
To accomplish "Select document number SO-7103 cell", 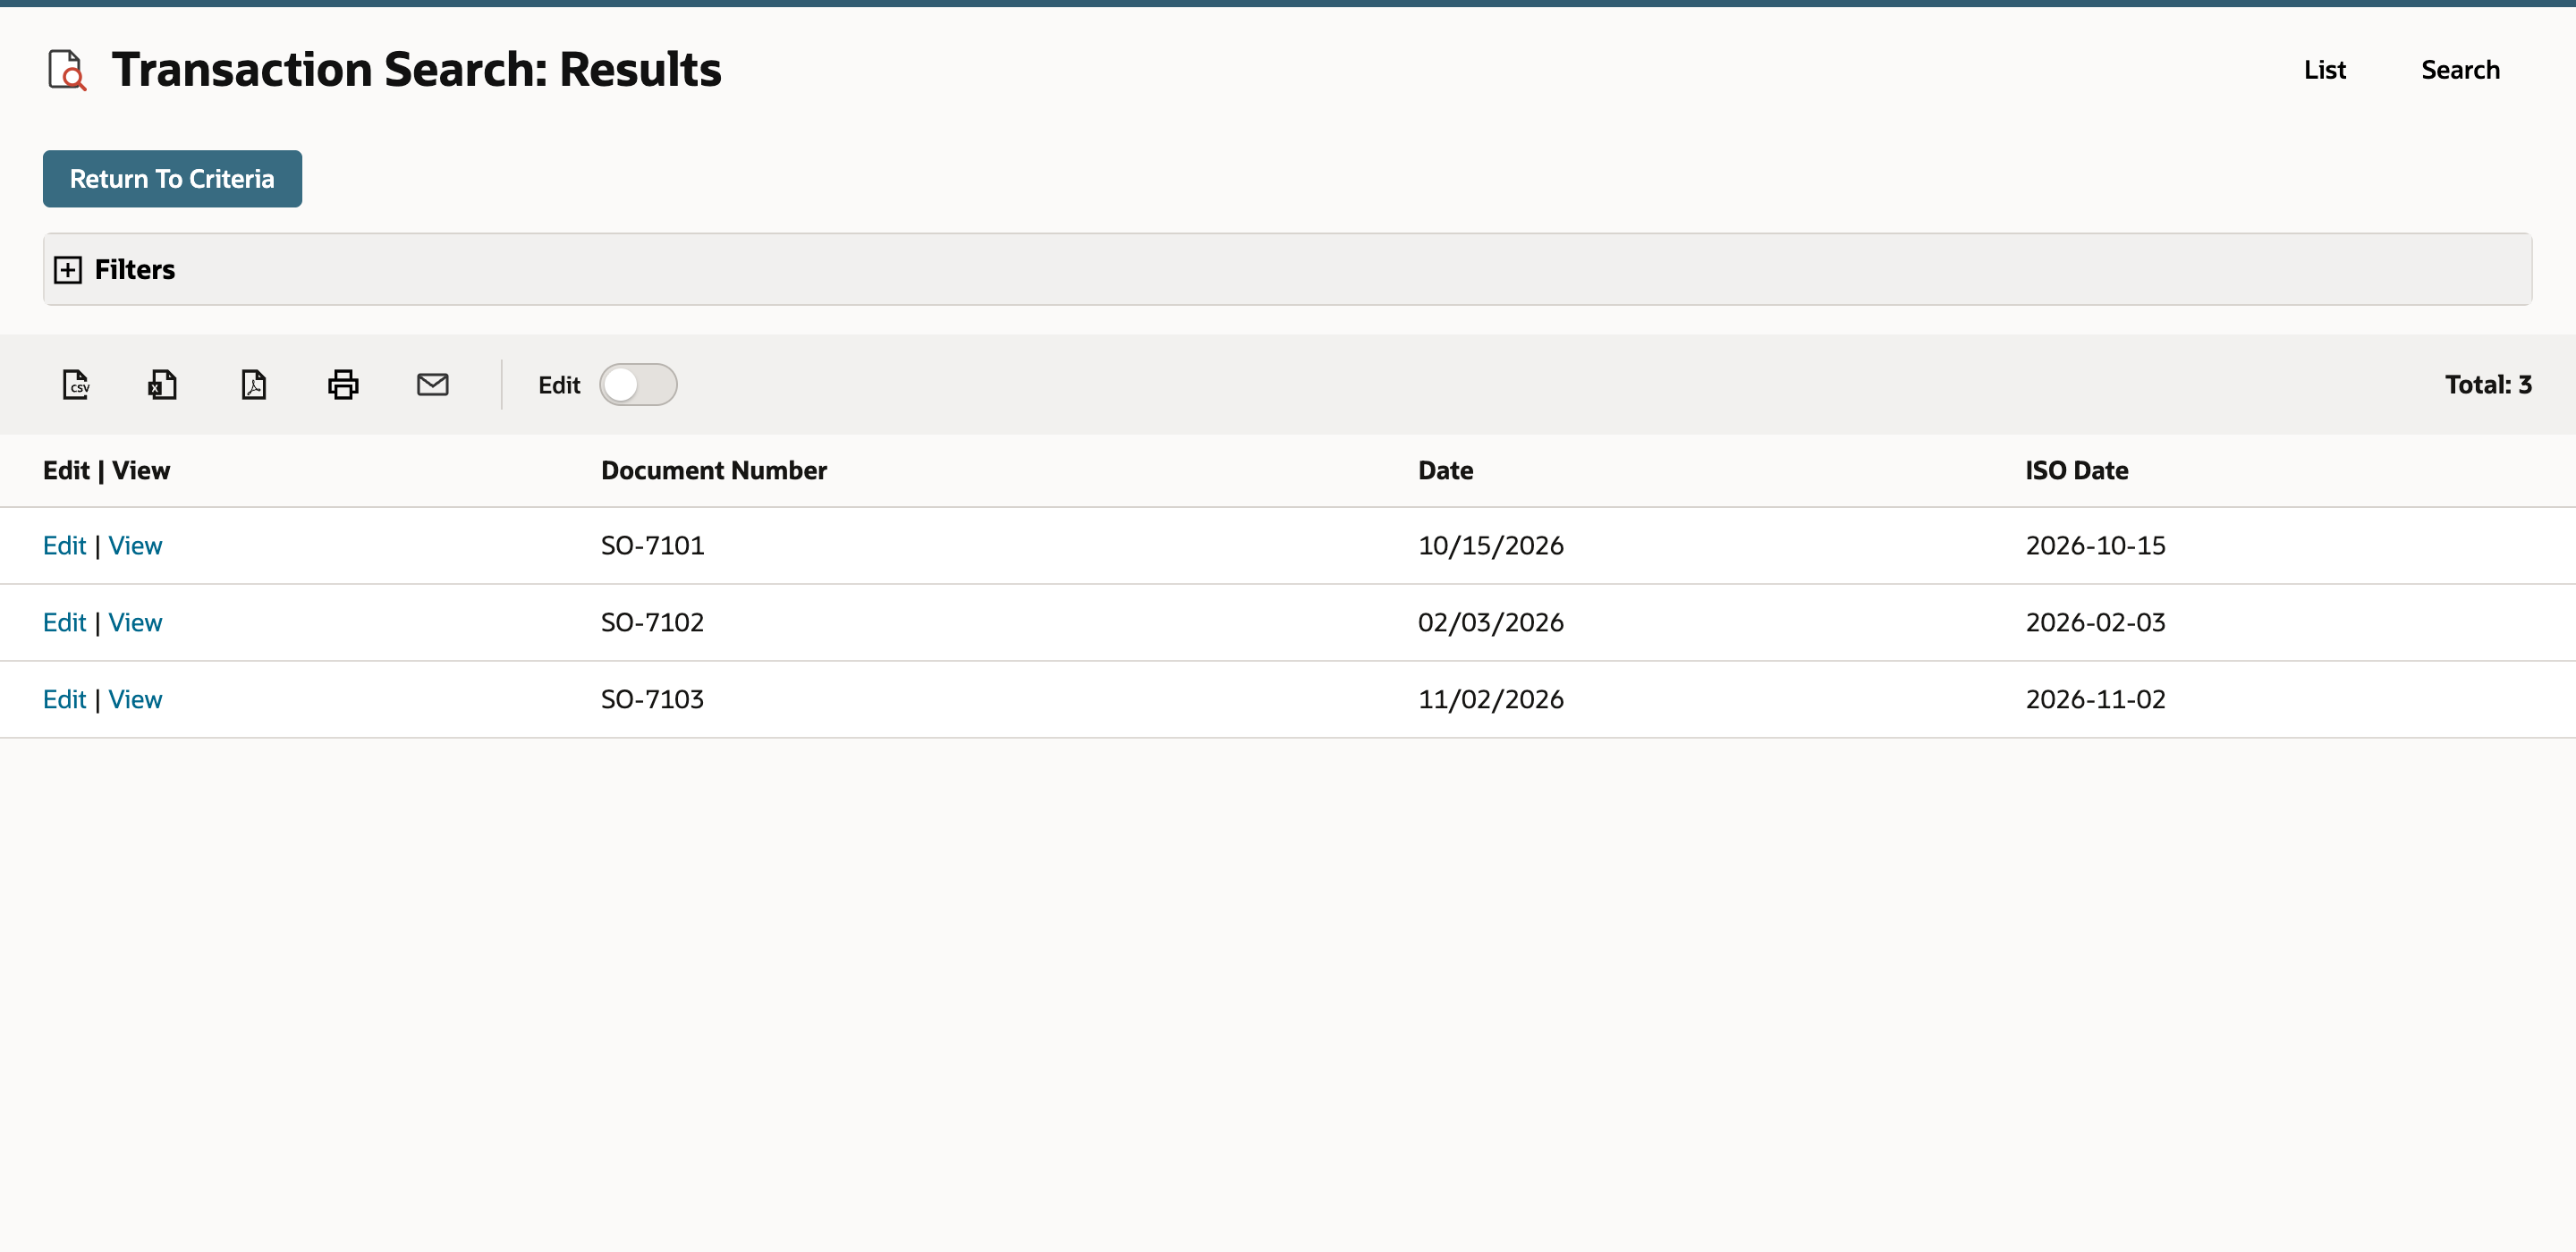I will tap(652, 699).
